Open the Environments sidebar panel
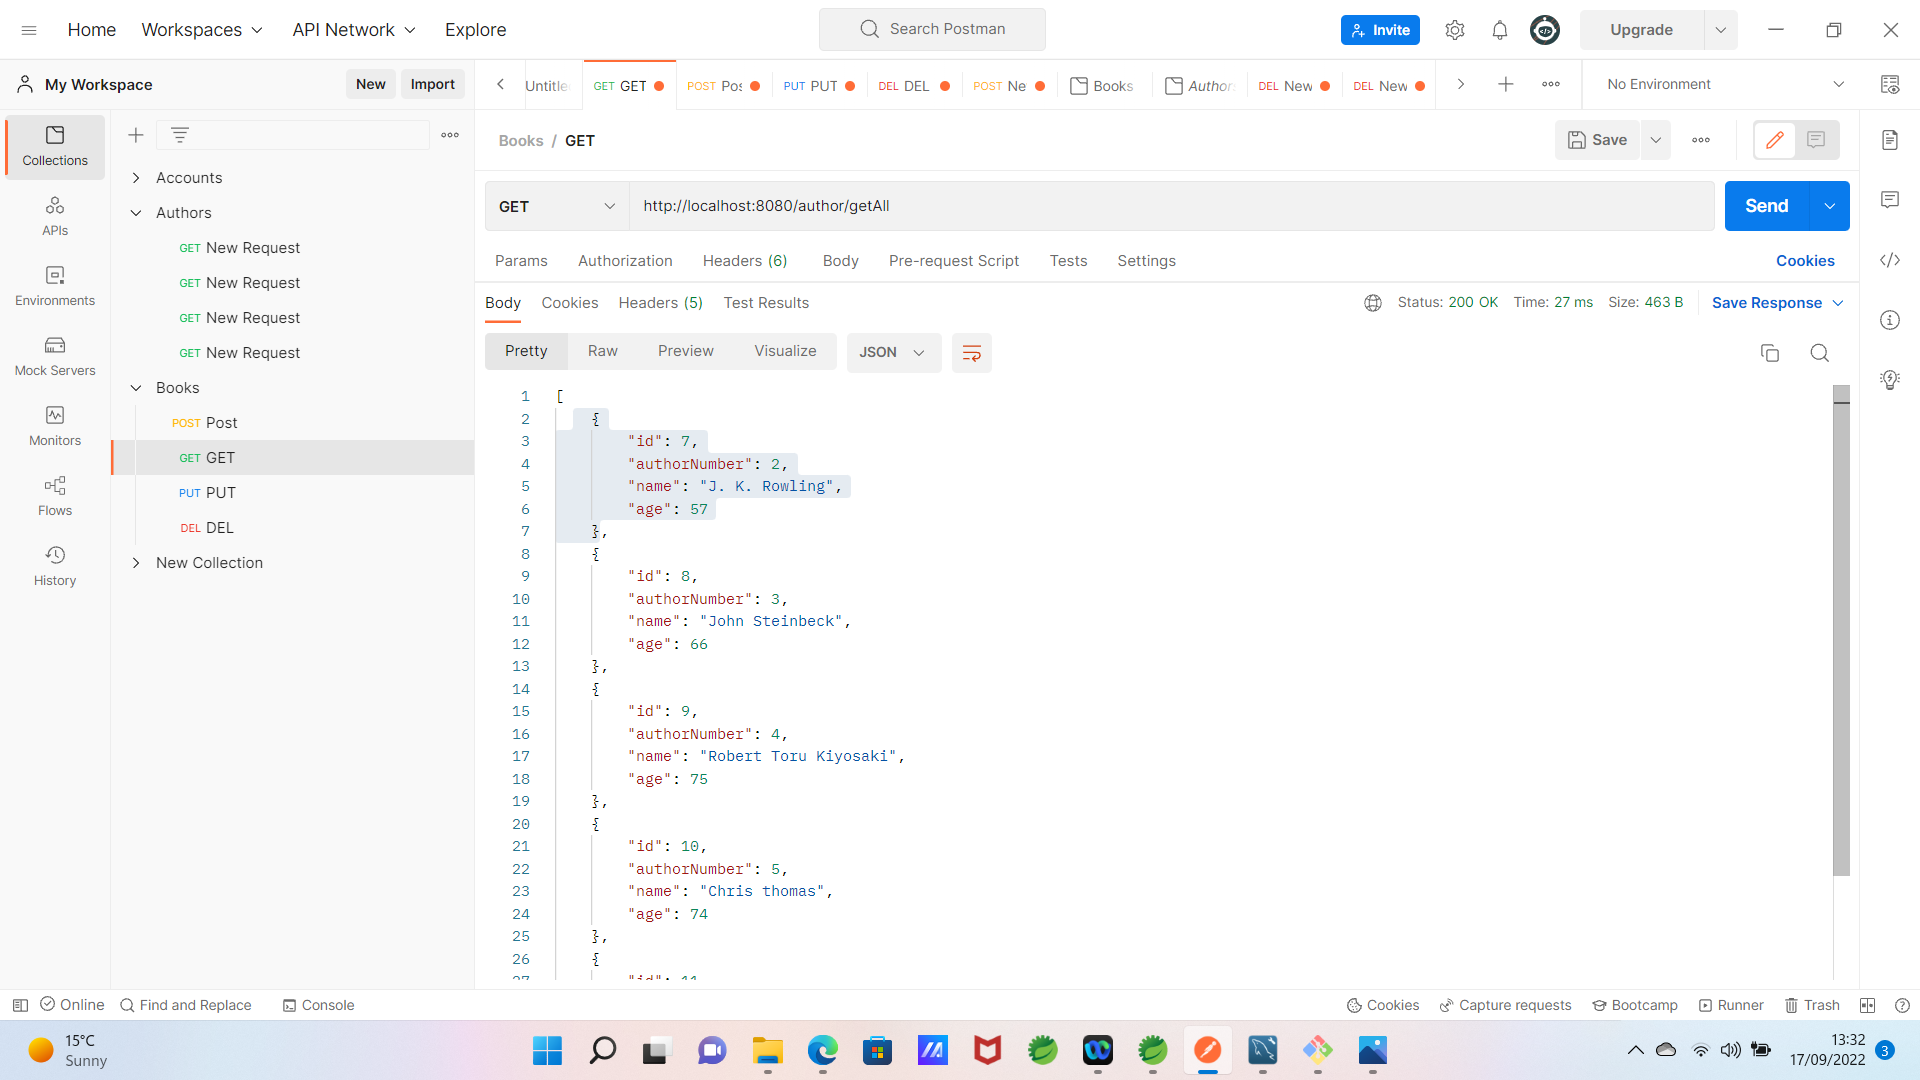Viewport: 1920px width, 1080px height. tap(55, 287)
